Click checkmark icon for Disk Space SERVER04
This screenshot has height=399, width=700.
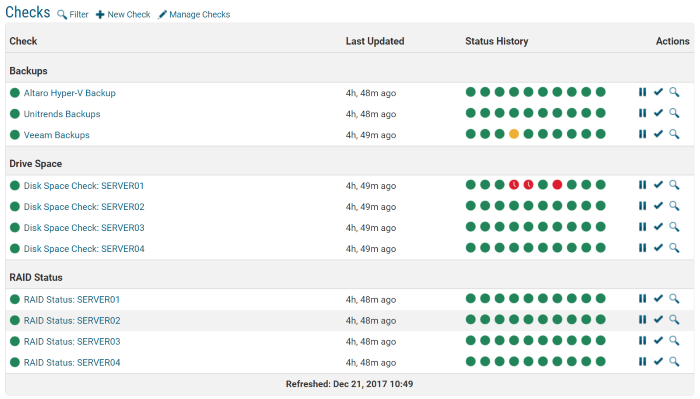[658, 248]
